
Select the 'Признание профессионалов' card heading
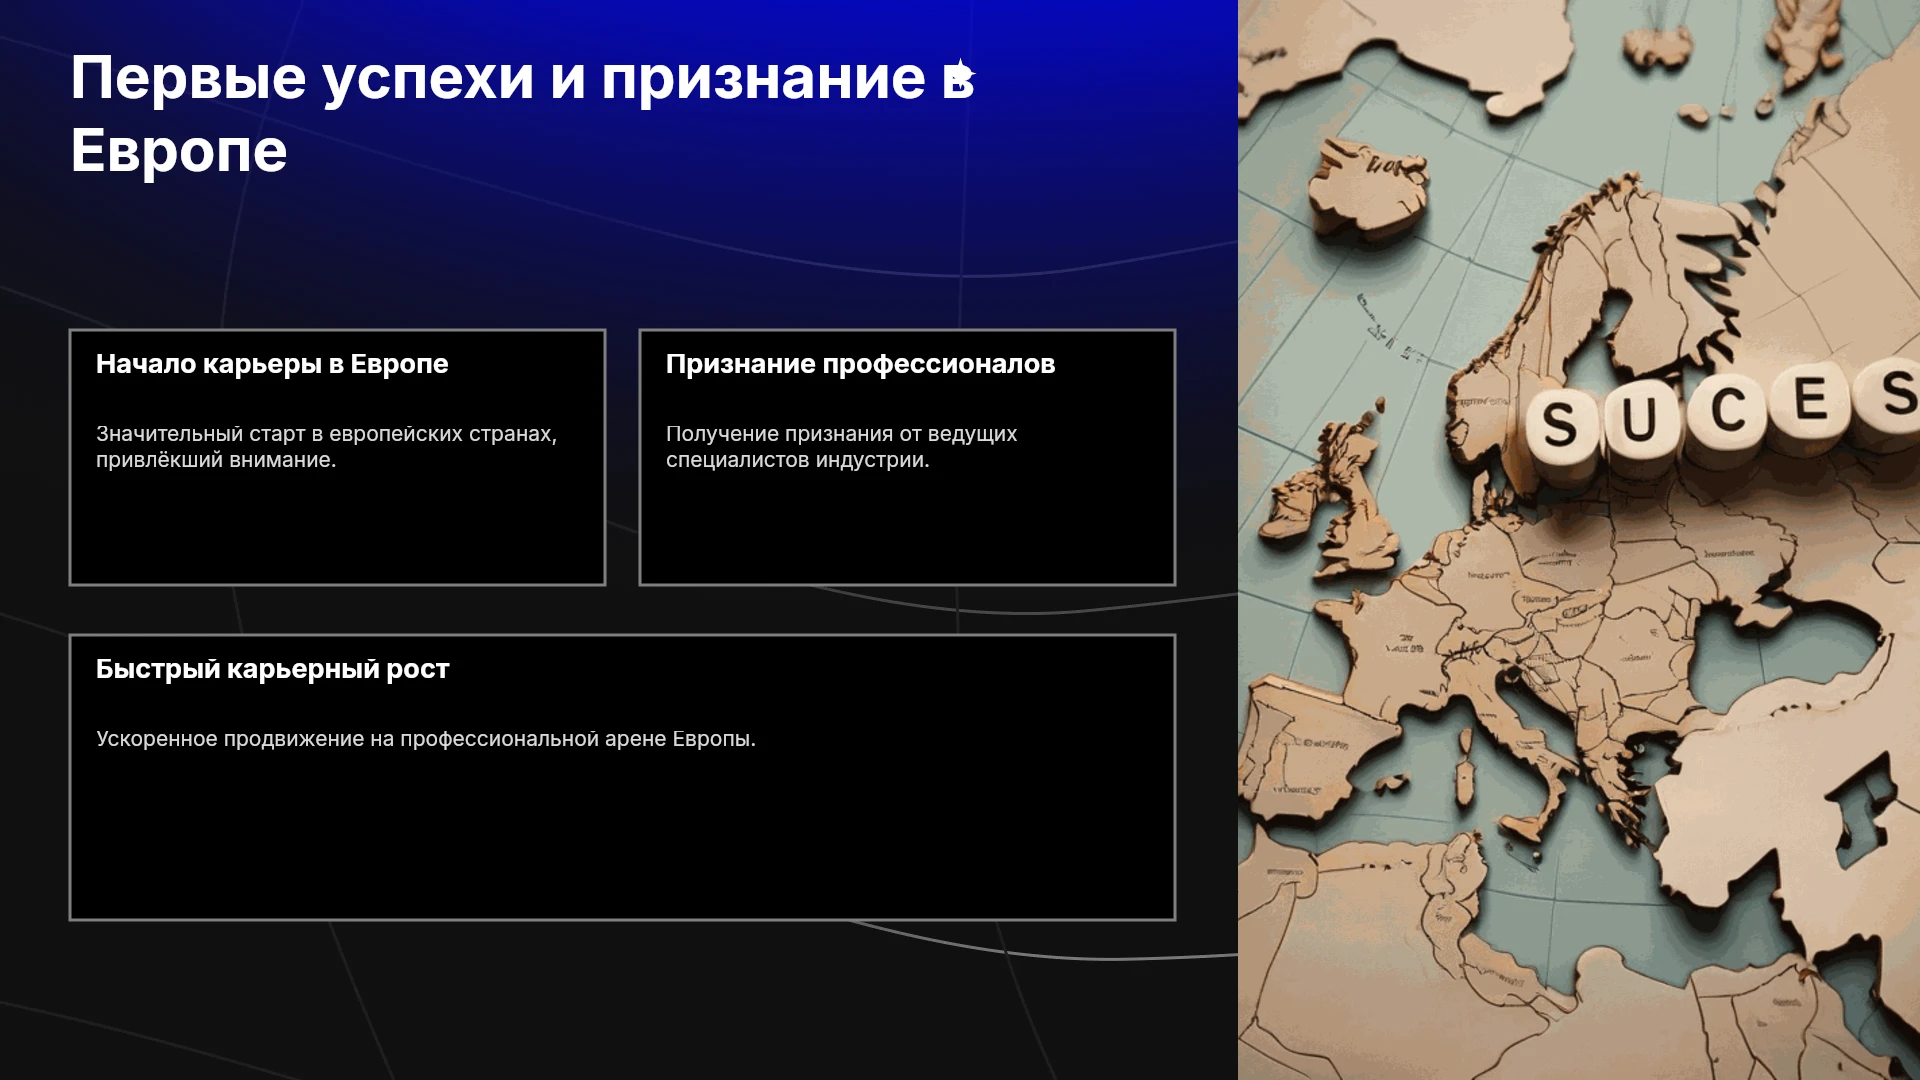[860, 364]
